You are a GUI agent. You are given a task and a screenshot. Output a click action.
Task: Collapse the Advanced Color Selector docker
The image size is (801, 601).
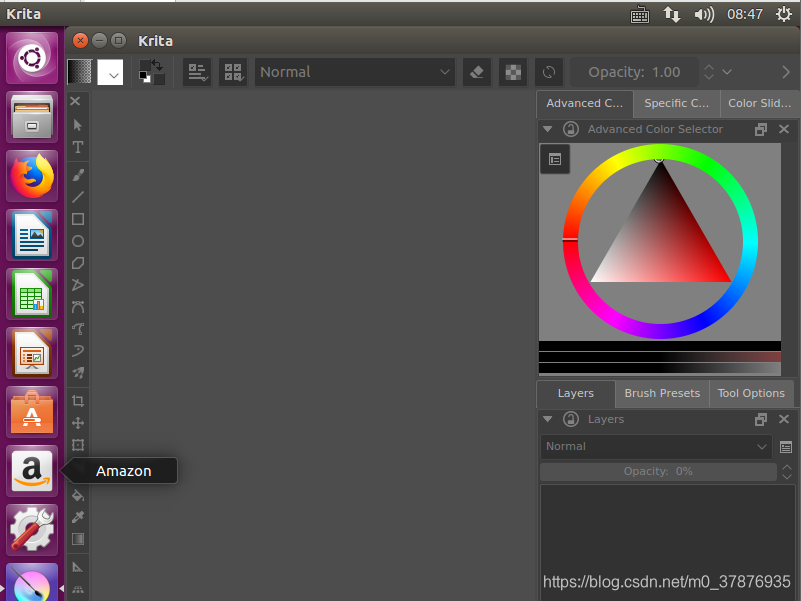click(548, 129)
